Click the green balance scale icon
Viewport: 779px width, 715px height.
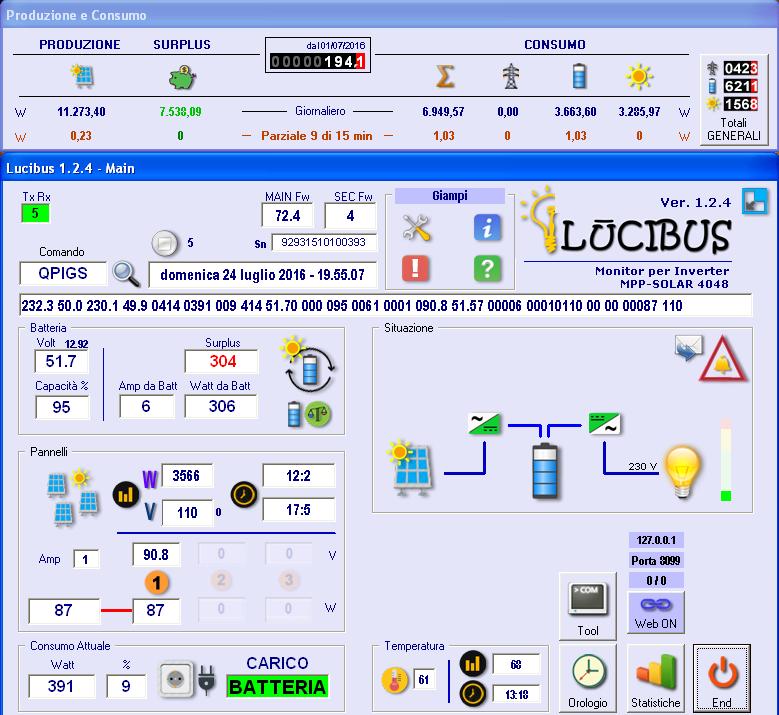pos(318,413)
